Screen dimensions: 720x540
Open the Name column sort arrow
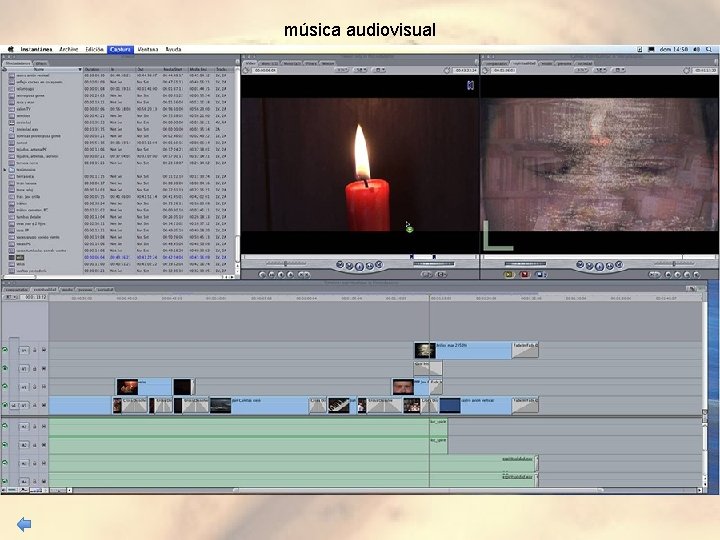[x=79, y=69]
